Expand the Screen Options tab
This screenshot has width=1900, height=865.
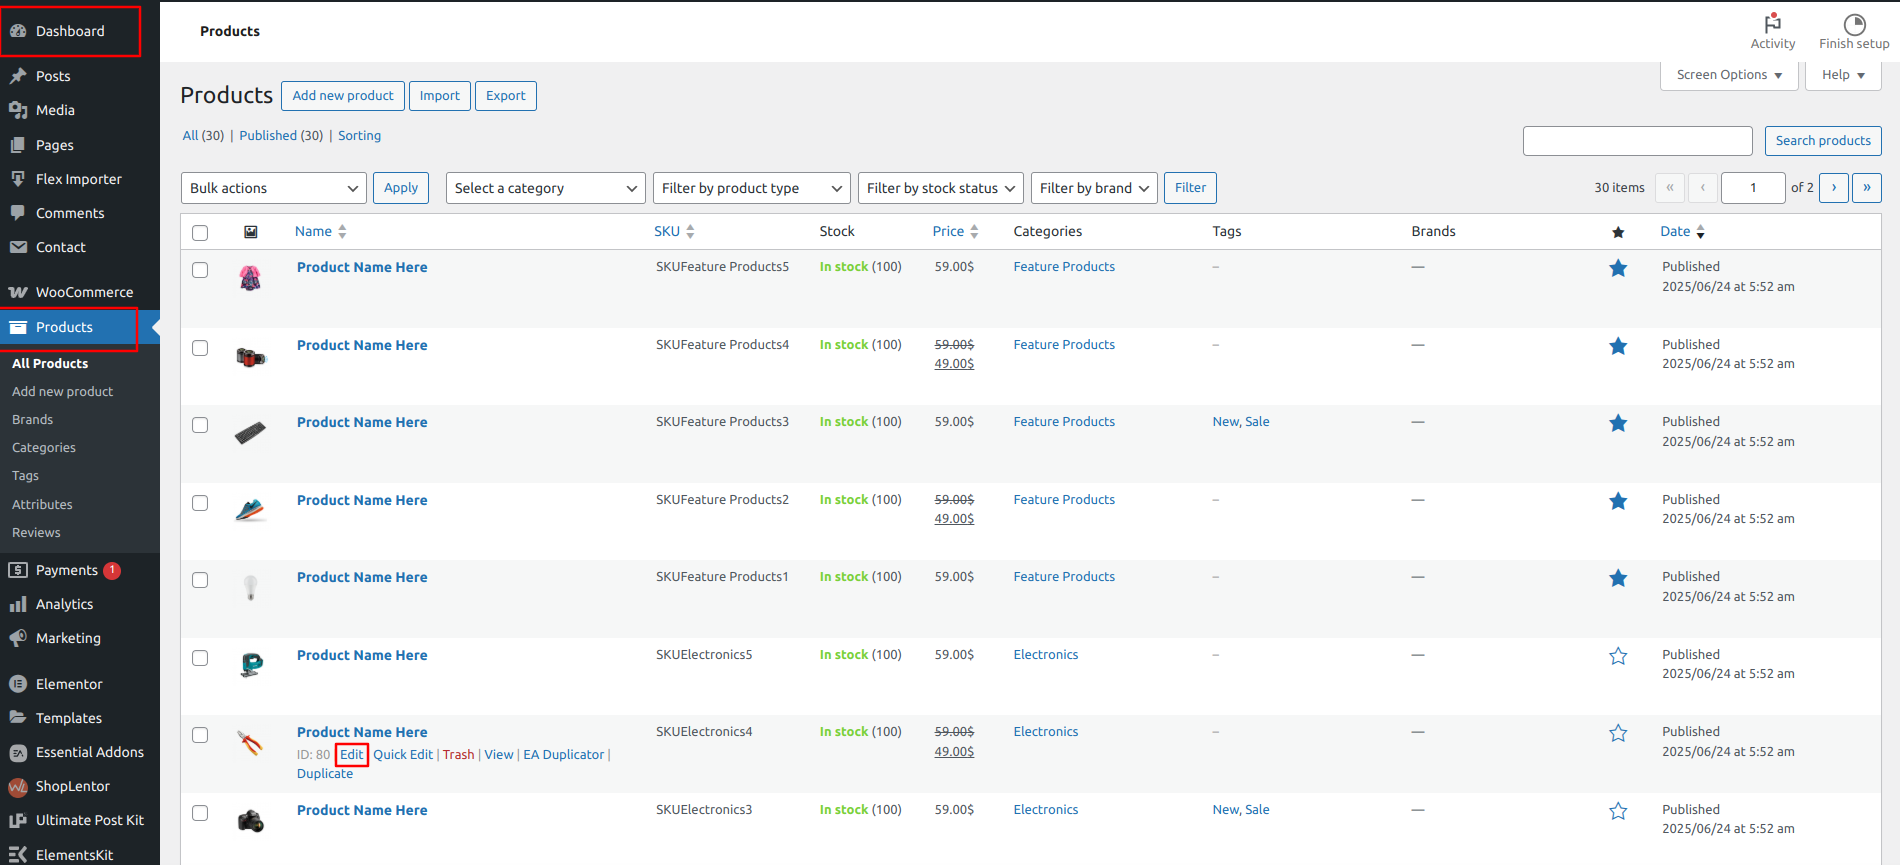[x=1729, y=75]
